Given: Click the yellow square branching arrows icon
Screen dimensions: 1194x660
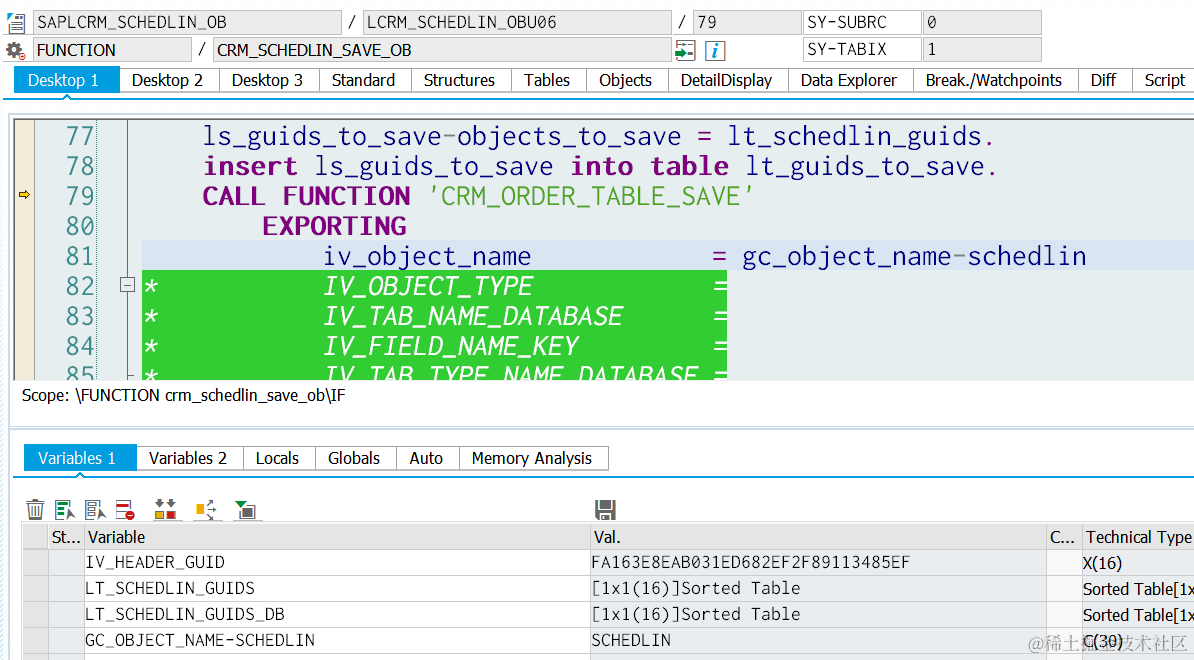Looking at the screenshot, I should click(x=206, y=509).
